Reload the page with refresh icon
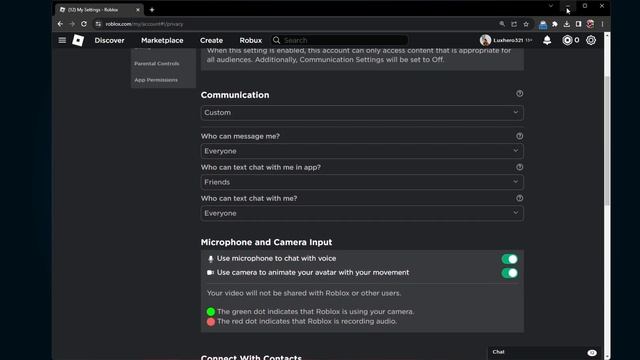Viewport: 640px width, 360px height. [84, 24]
